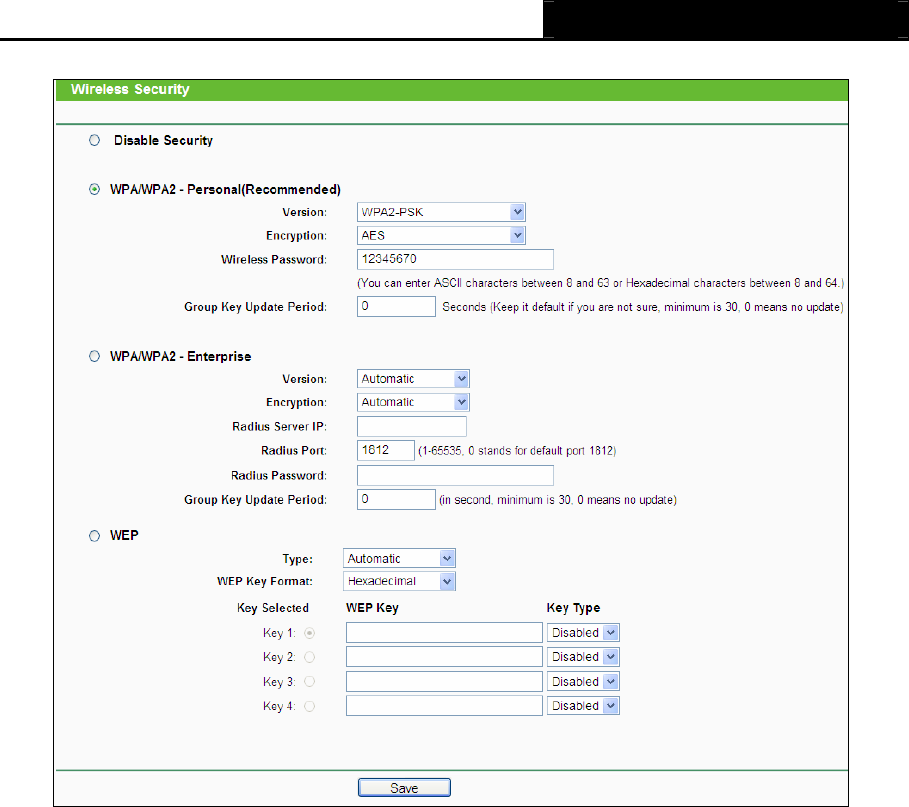Open Key 2 Key Type dropdown
Viewport: 909px width, 807px height.
pos(583,657)
